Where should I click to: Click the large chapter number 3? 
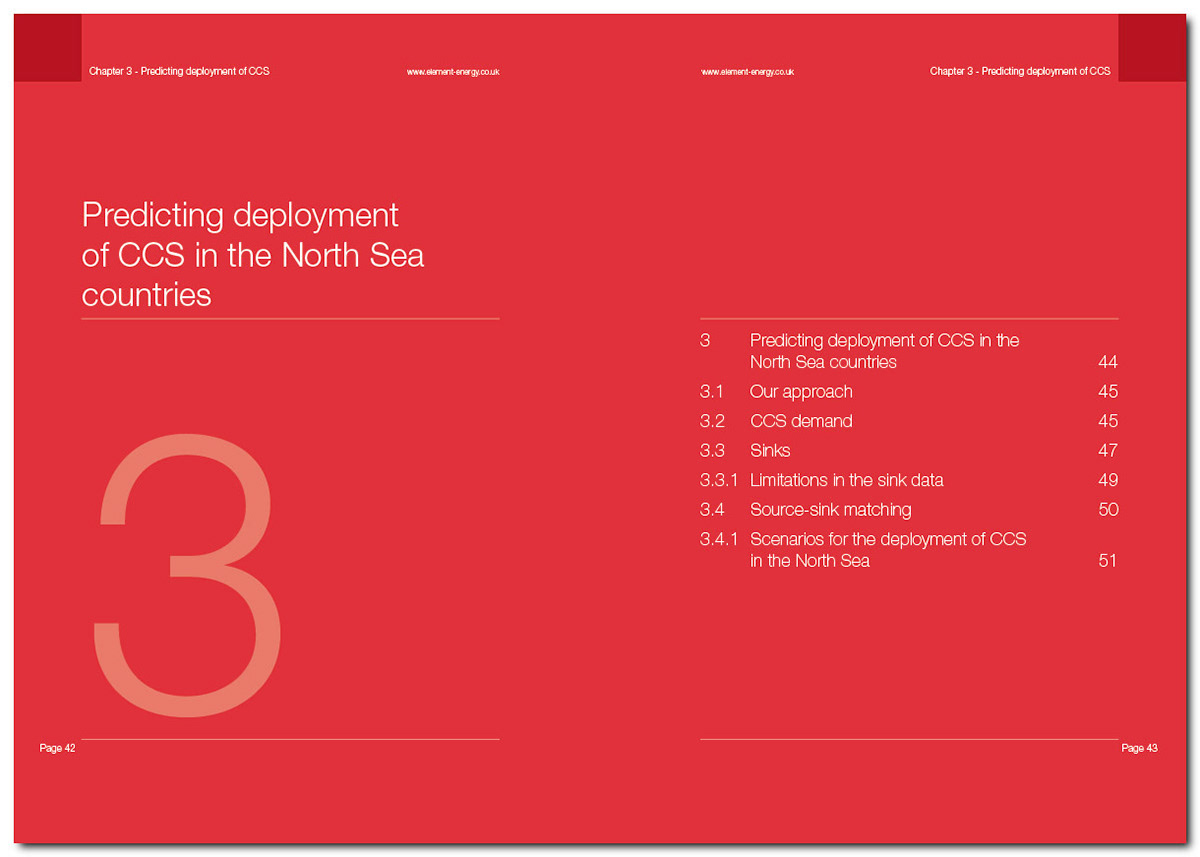[x=186, y=576]
